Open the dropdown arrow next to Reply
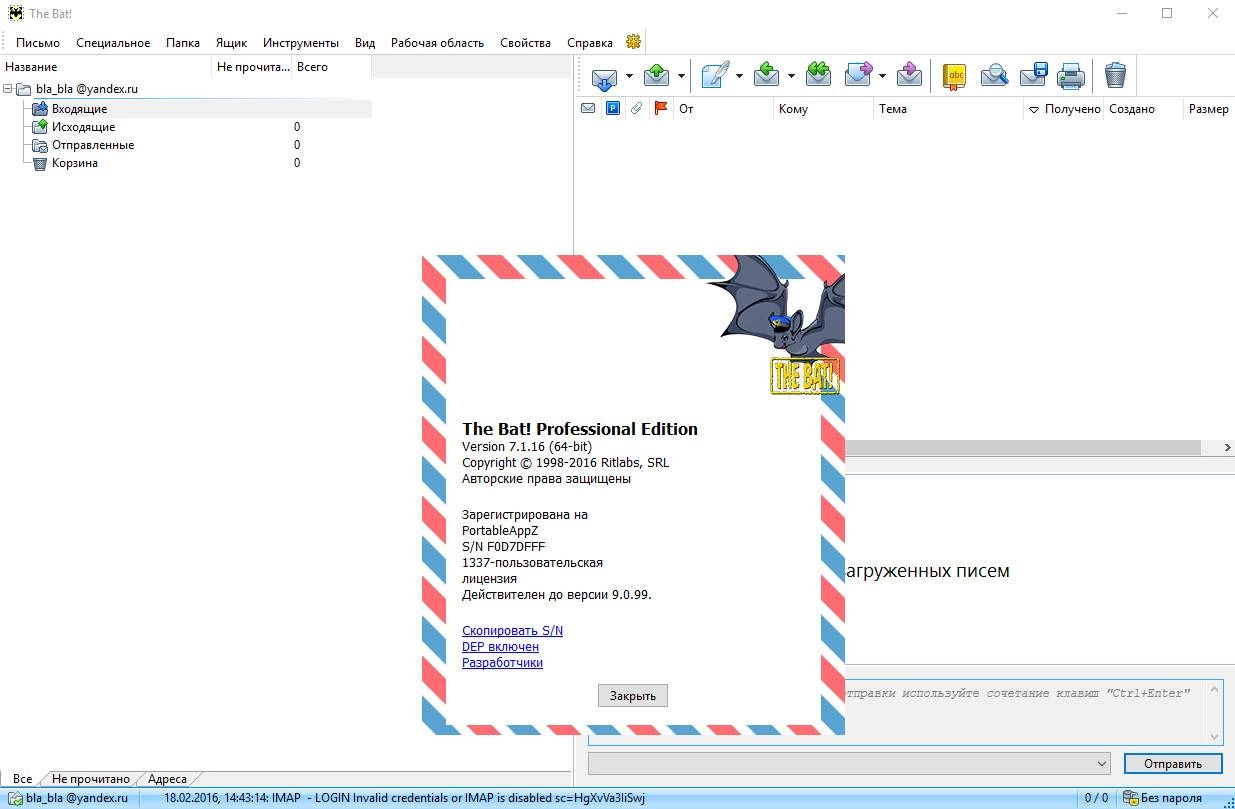 point(790,76)
